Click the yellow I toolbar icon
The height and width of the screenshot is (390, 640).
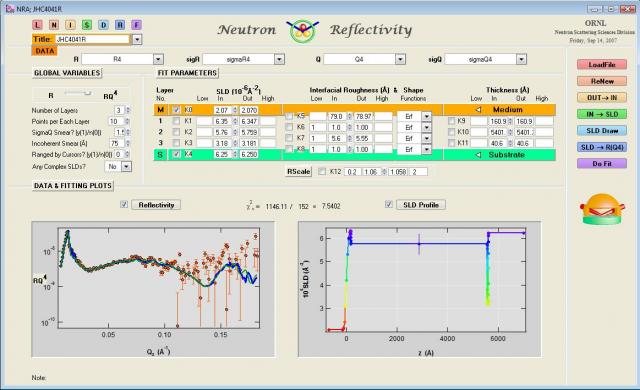pyautogui.click(x=70, y=25)
